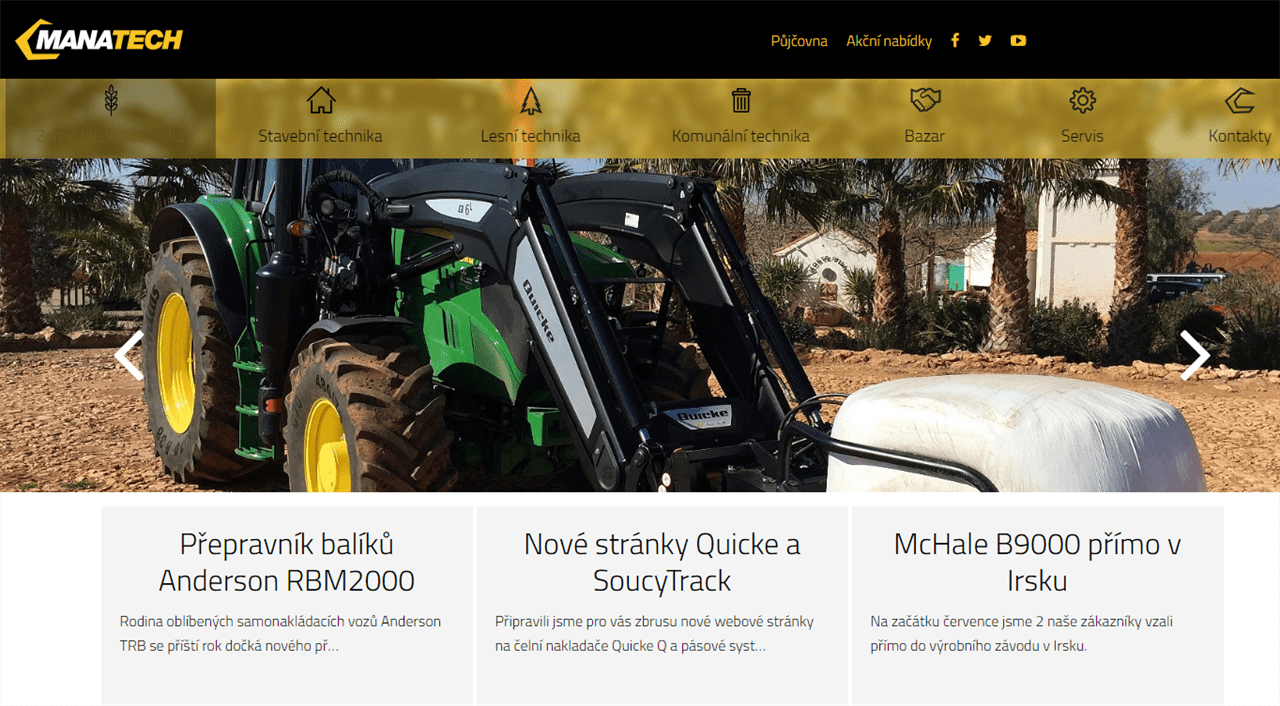Open the YouTube social icon
This screenshot has height=706, width=1280.
pos(1018,41)
